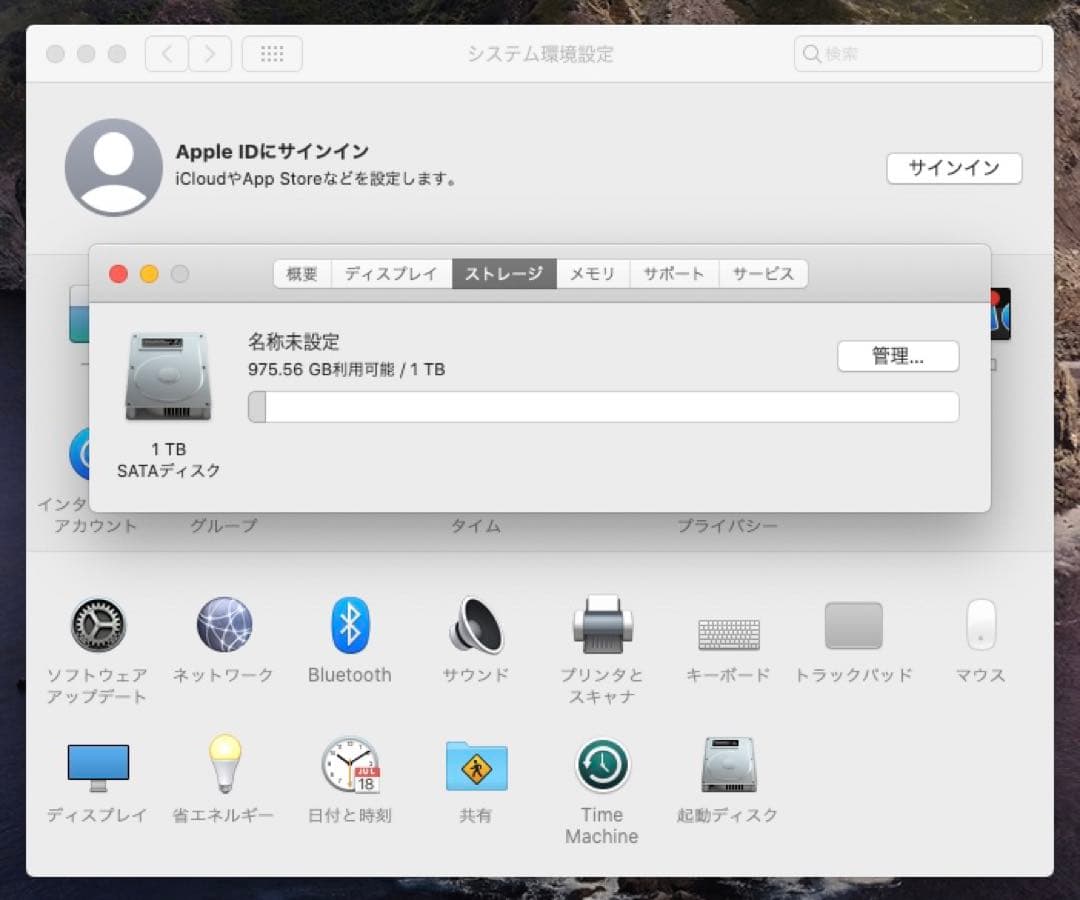Open Trackpad settings
This screenshot has height=900, width=1080.
[853, 628]
